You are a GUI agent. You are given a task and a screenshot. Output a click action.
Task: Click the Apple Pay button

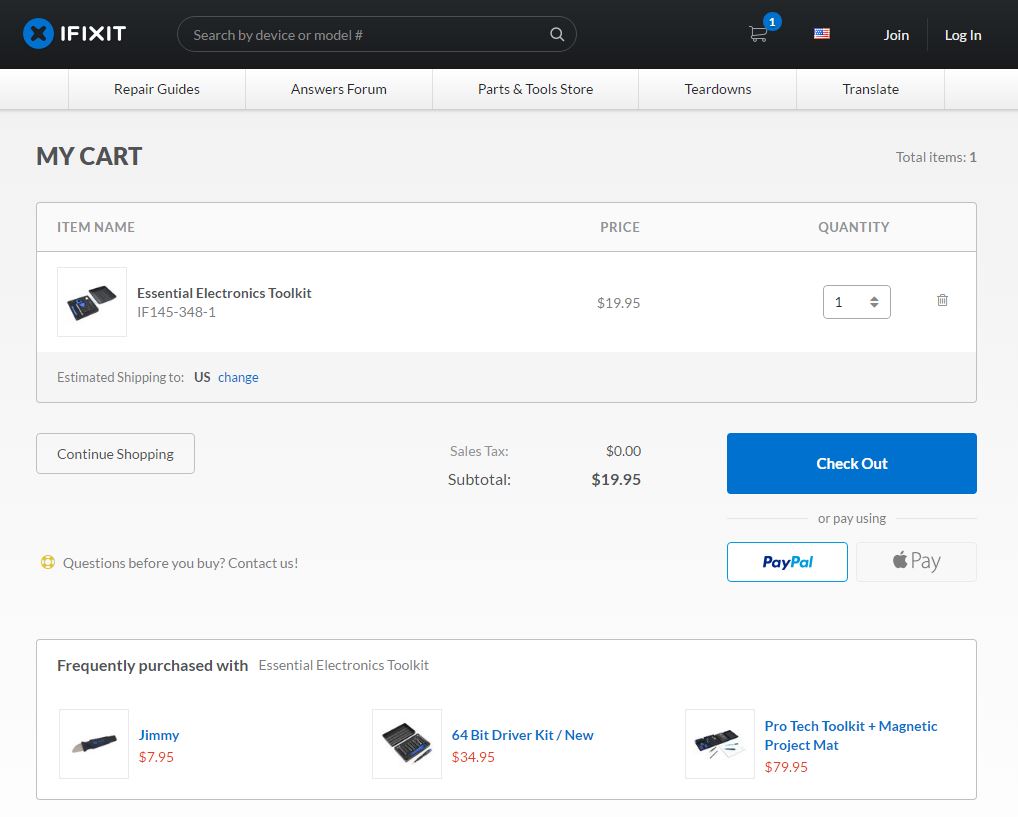click(916, 562)
